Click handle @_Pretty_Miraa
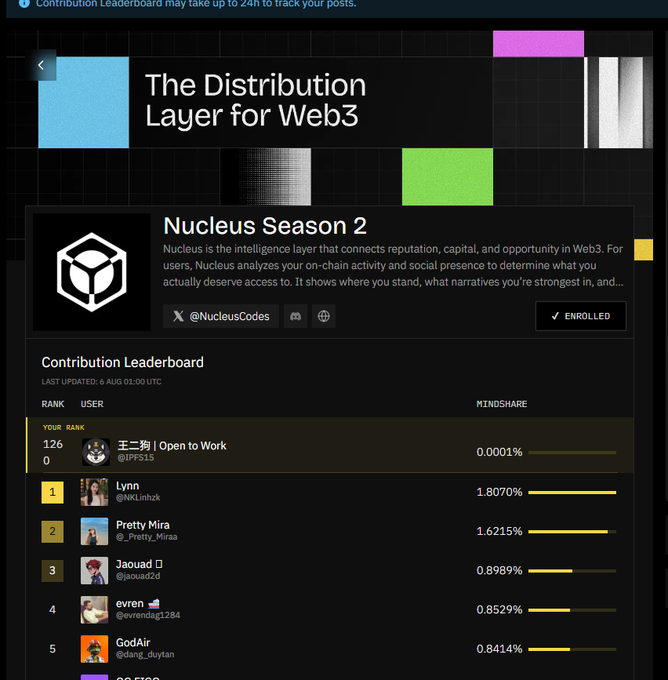Viewport: 668px width, 680px height. [x=147, y=537]
